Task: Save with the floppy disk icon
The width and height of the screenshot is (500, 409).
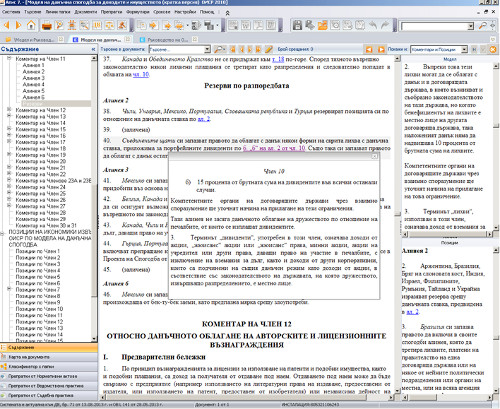Action: point(297,25)
